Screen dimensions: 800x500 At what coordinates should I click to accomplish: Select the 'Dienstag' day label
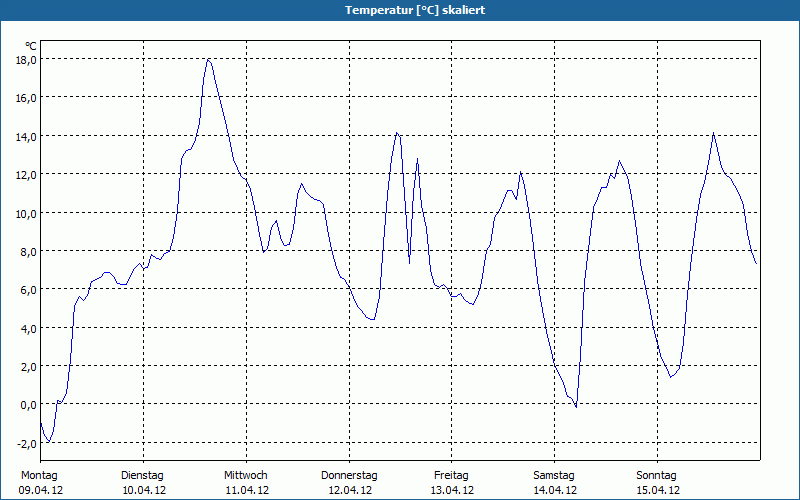coord(142,476)
